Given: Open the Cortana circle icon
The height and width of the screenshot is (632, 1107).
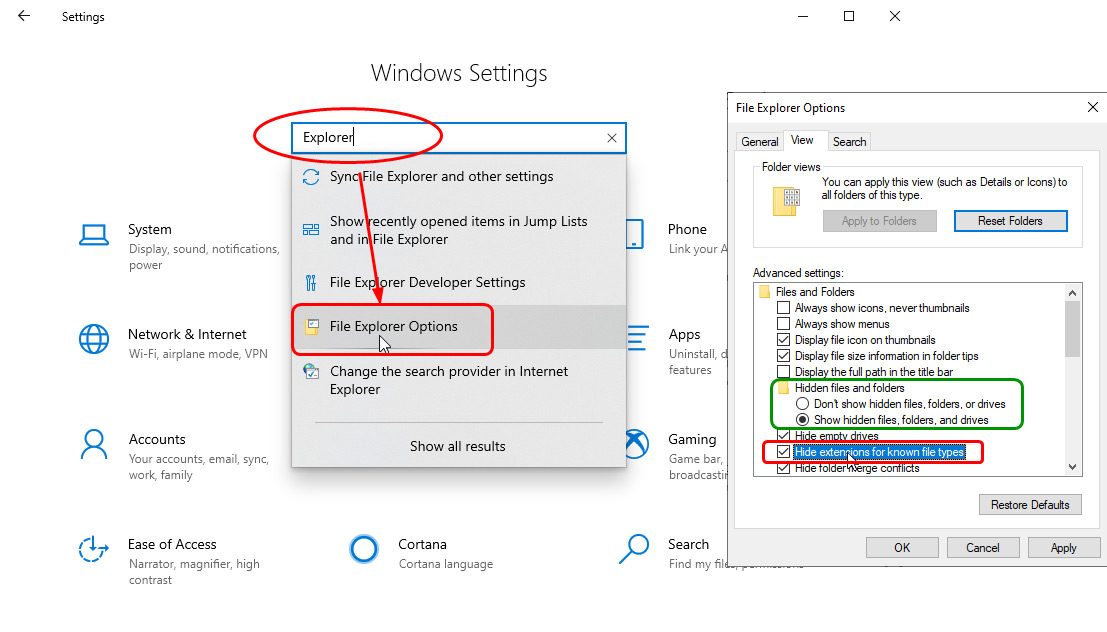Looking at the screenshot, I should pyautogui.click(x=364, y=548).
